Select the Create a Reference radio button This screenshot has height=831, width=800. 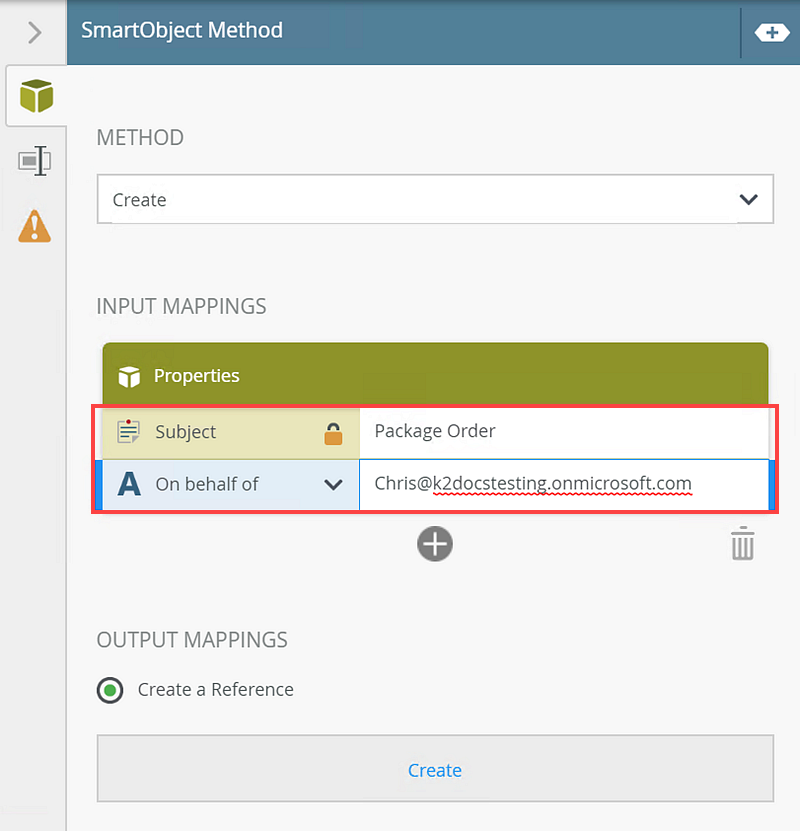[110, 690]
